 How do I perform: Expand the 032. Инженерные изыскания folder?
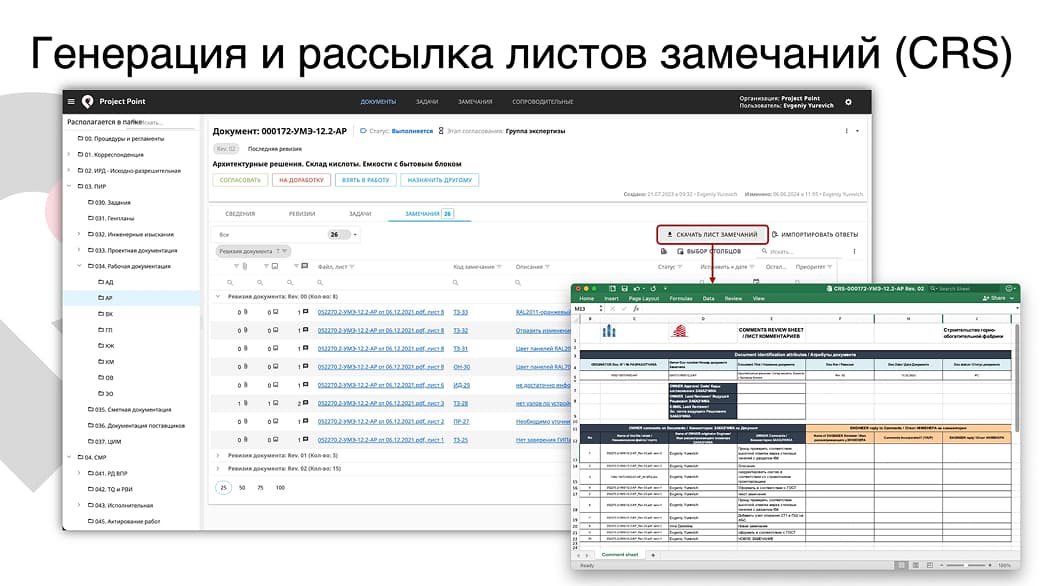[x=79, y=234]
